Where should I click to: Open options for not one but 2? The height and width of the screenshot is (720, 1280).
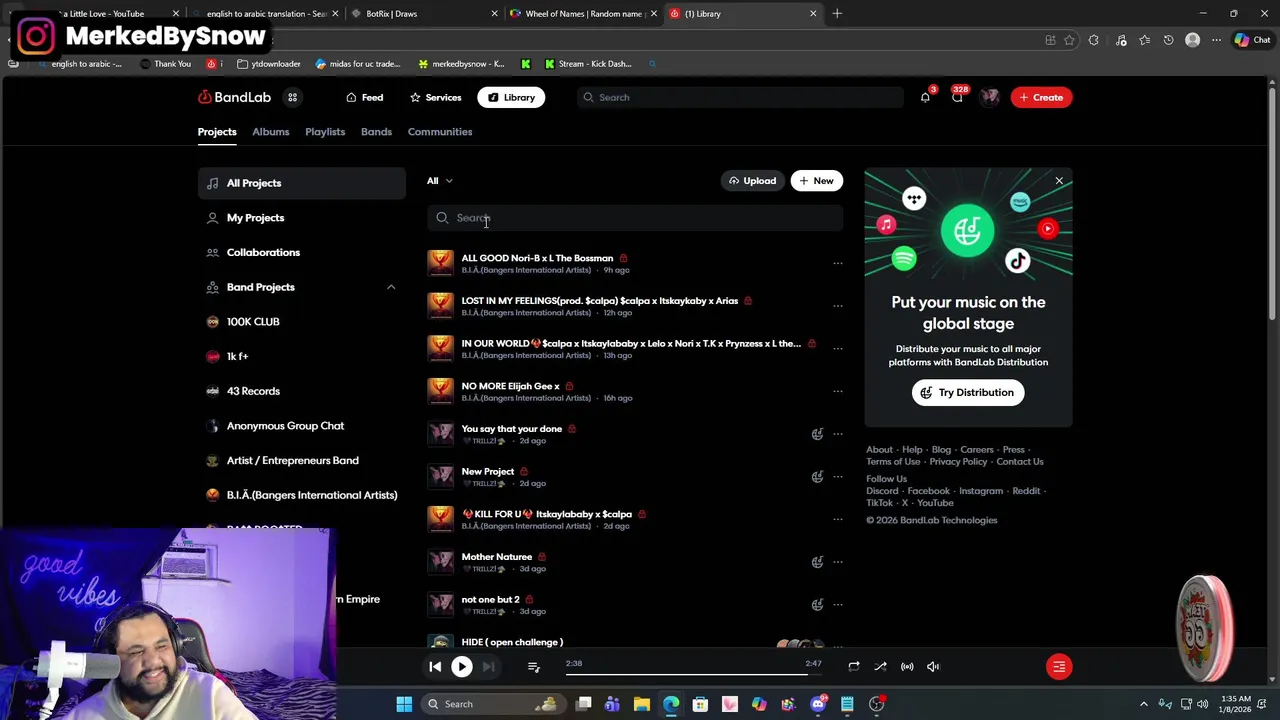point(838,605)
